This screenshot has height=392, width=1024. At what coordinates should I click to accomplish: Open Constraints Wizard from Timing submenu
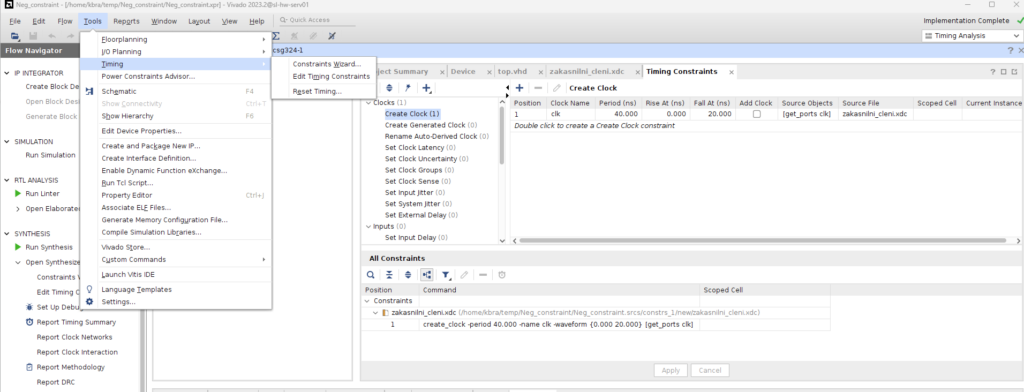[327, 64]
